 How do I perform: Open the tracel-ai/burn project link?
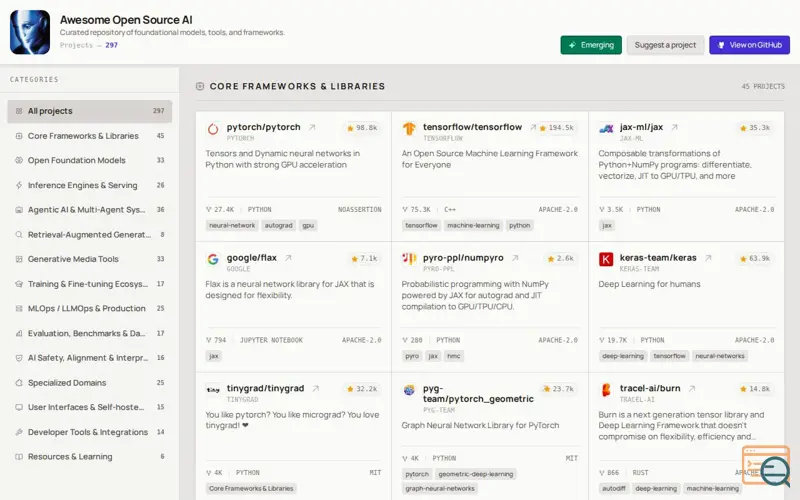click(650, 388)
